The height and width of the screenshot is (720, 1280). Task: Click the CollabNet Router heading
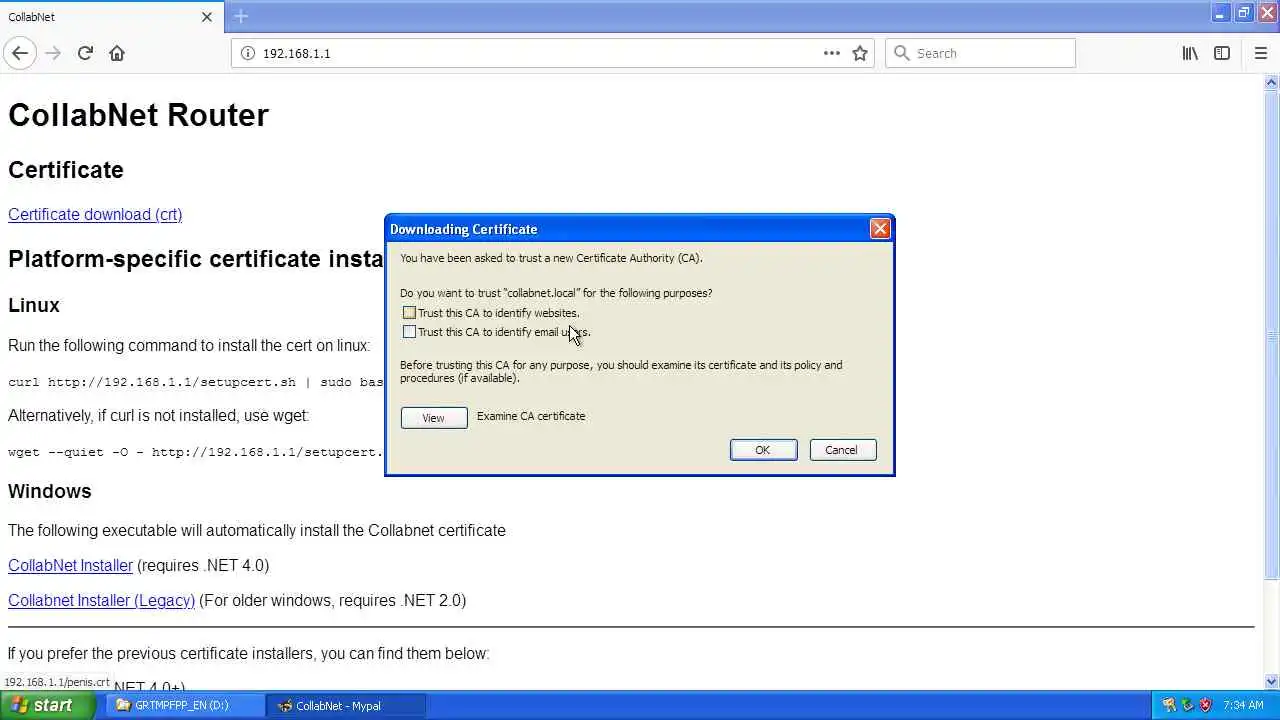click(138, 115)
